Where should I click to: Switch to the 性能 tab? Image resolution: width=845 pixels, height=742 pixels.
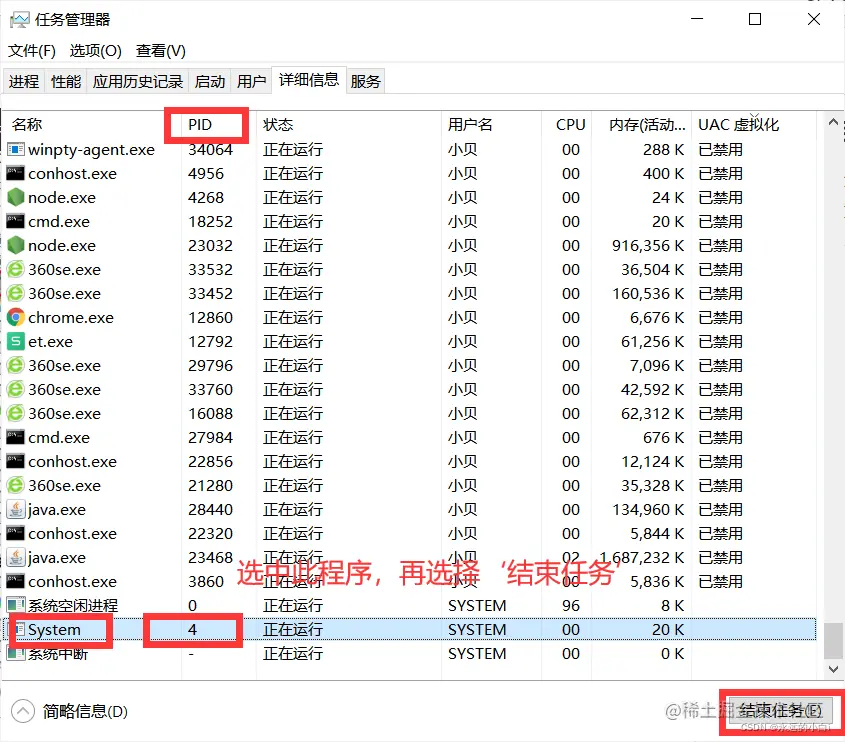point(66,81)
